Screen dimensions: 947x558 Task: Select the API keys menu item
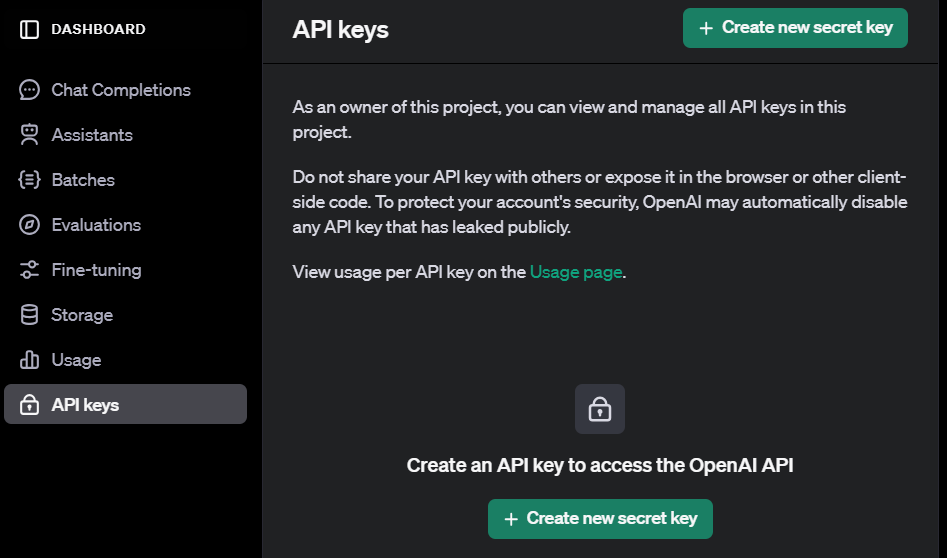pos(126,404)
